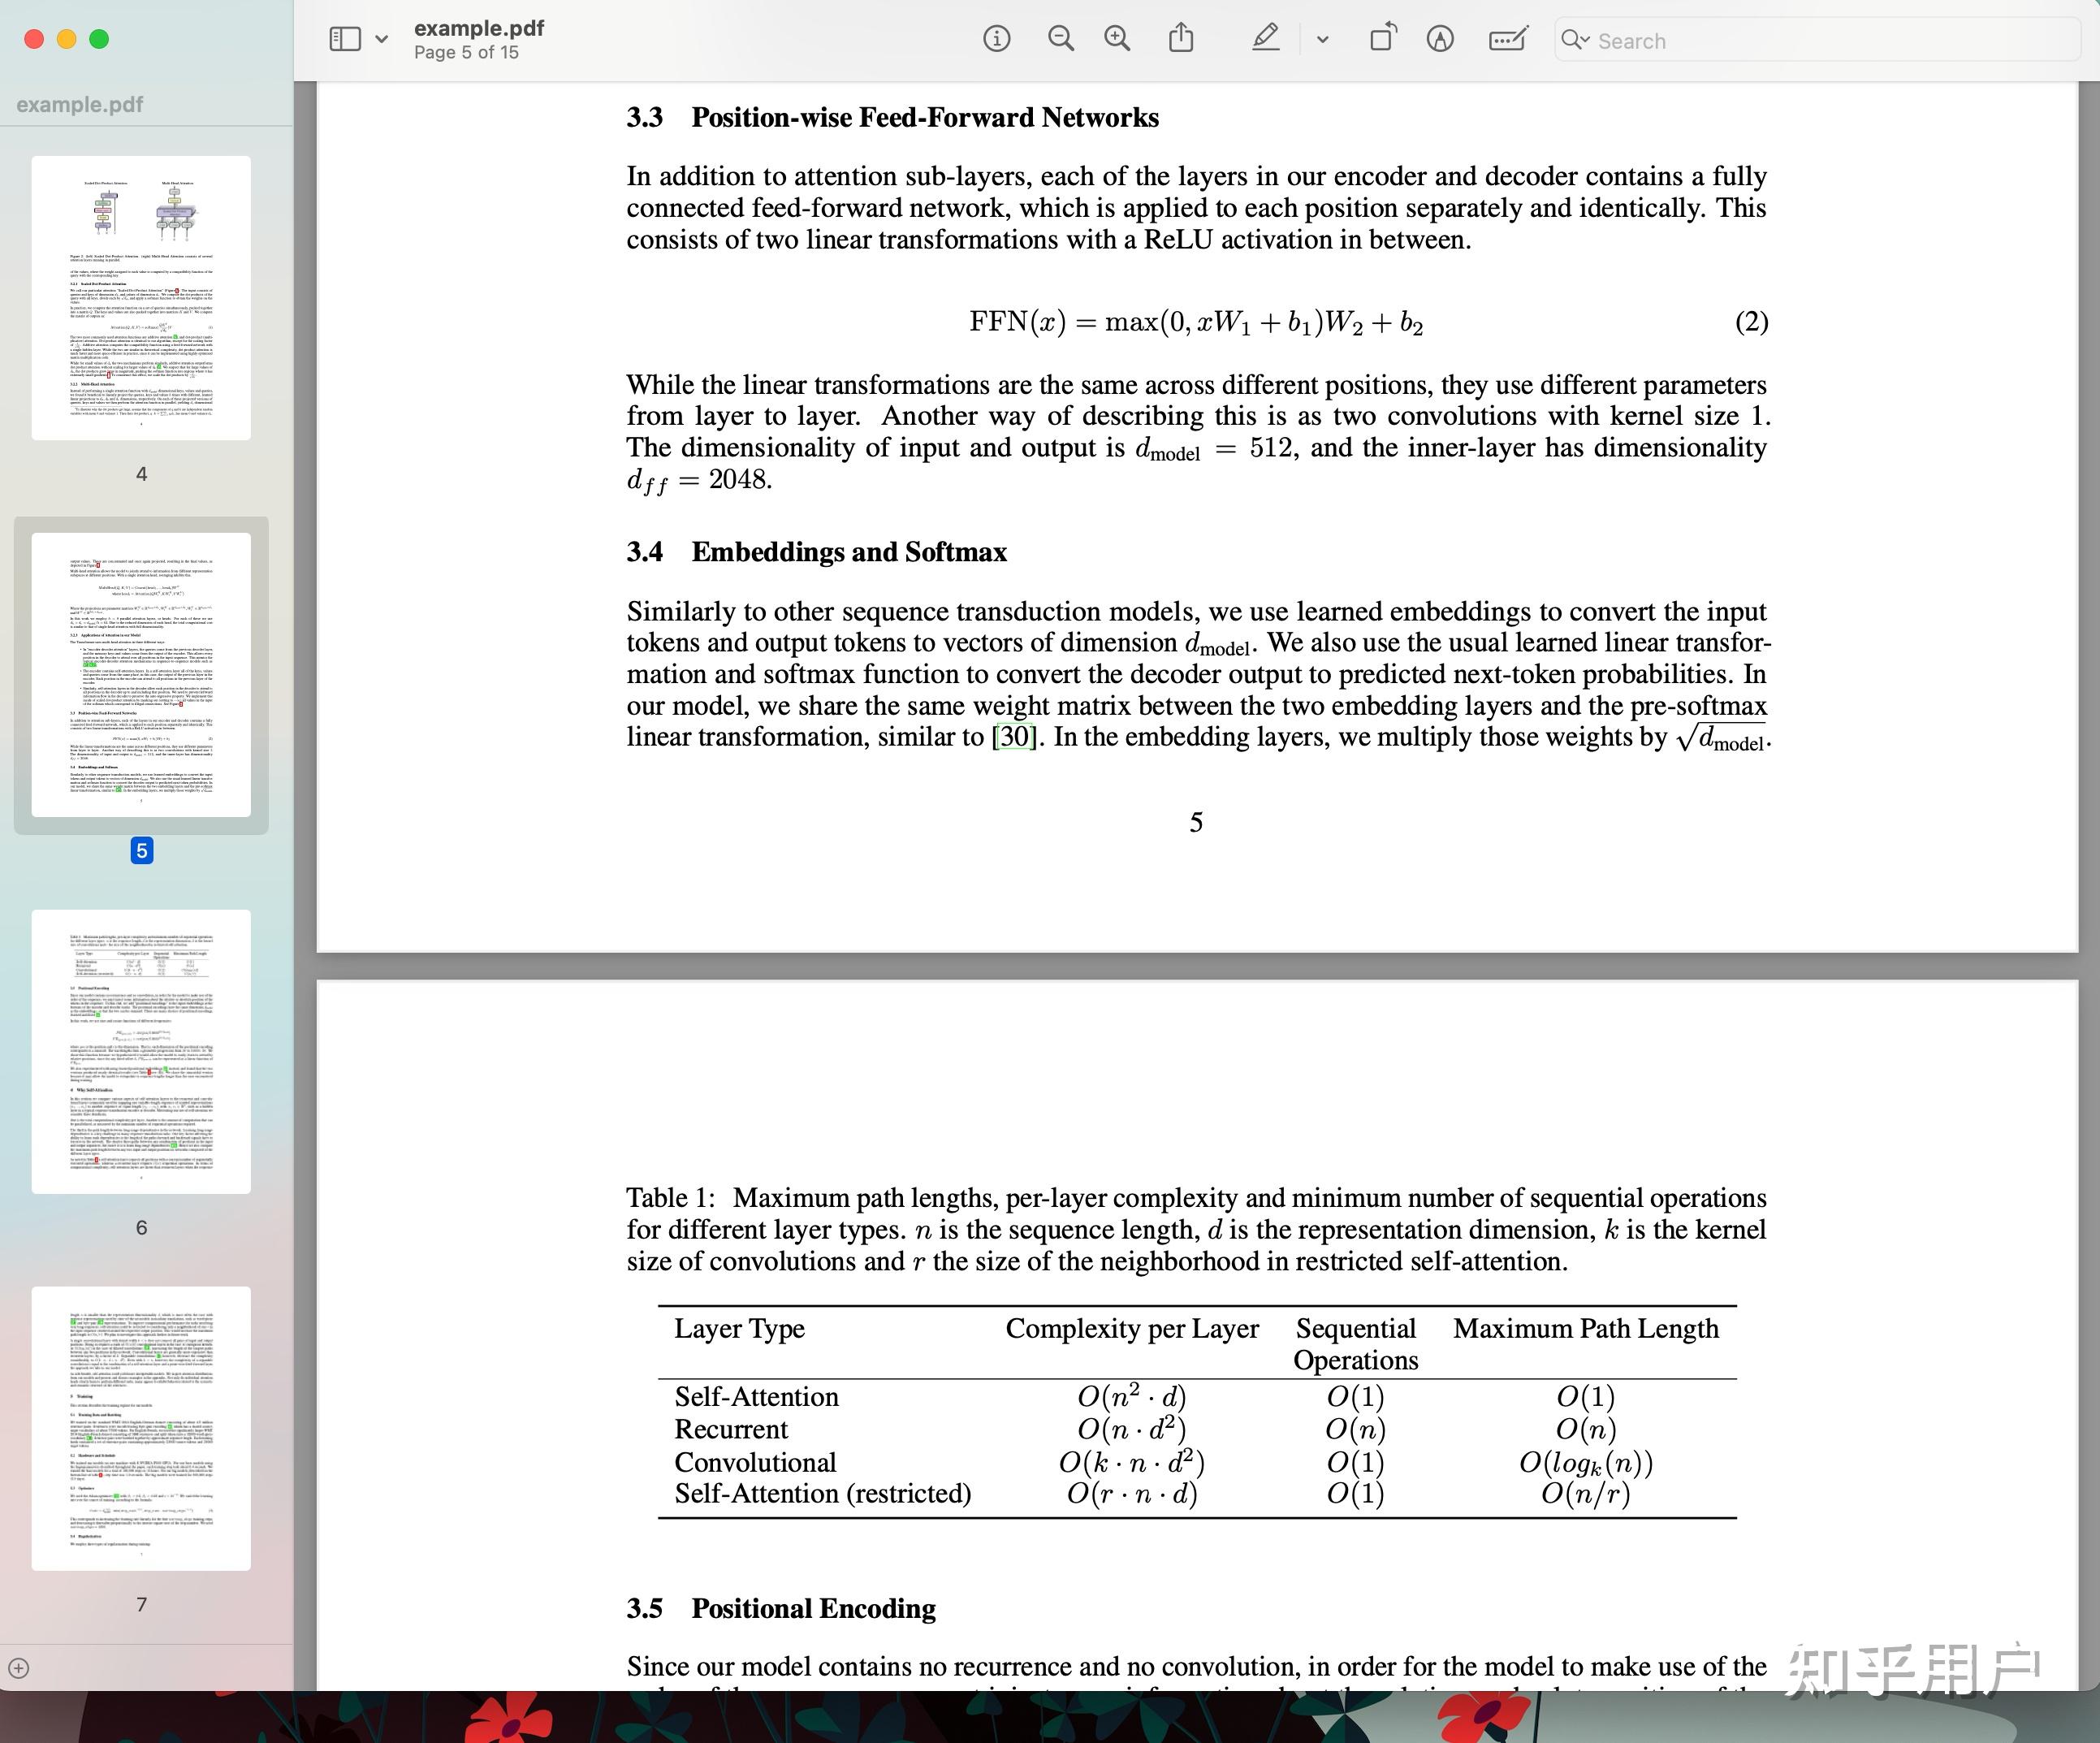
Task: Expand the sidebar view options chevron
Action: pos(381,40)
